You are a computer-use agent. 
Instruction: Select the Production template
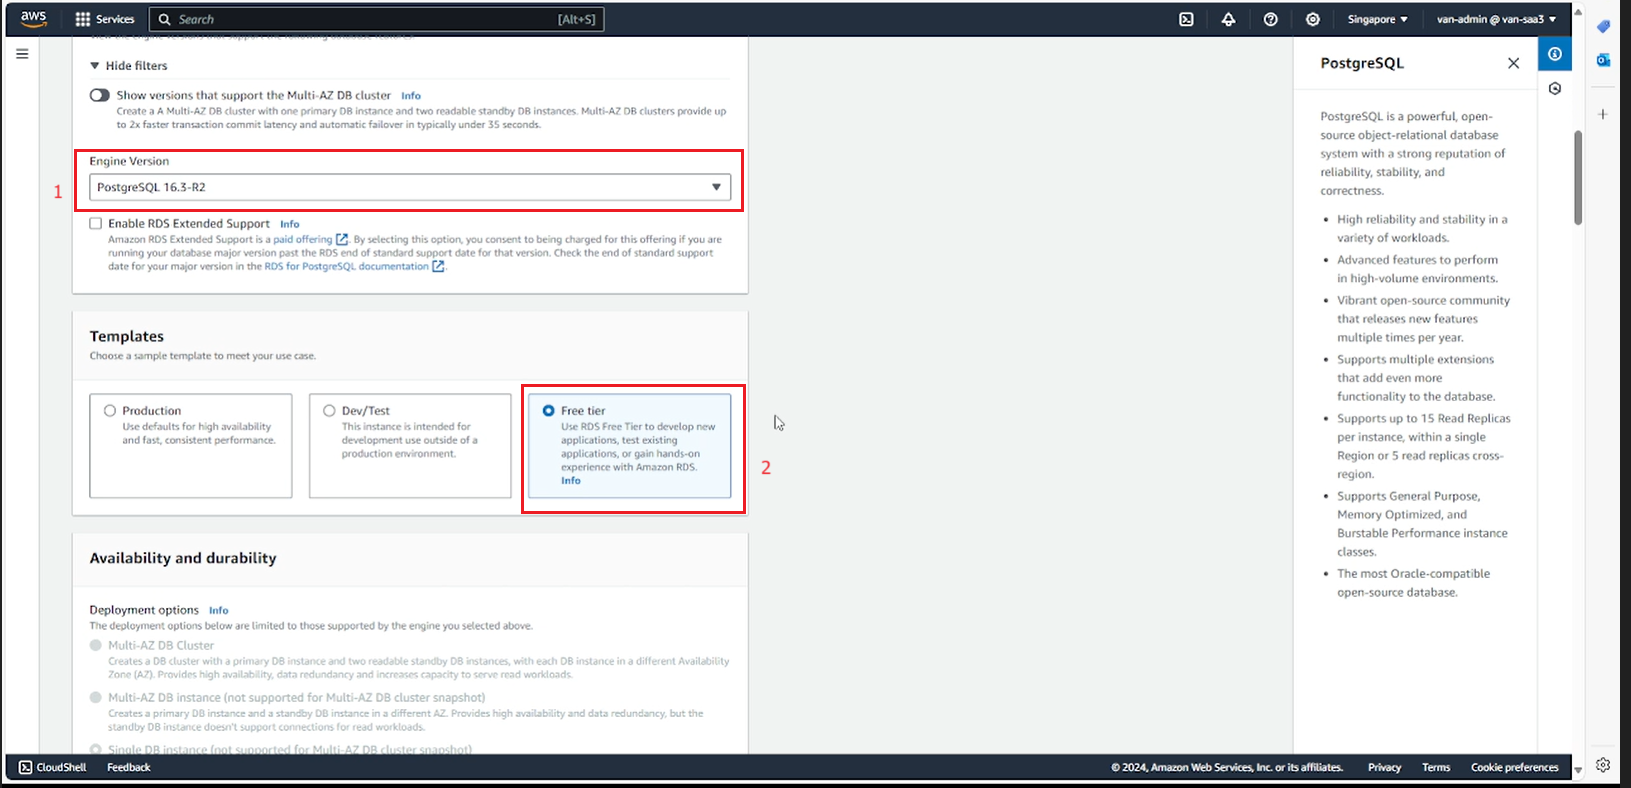click(110, 410)
